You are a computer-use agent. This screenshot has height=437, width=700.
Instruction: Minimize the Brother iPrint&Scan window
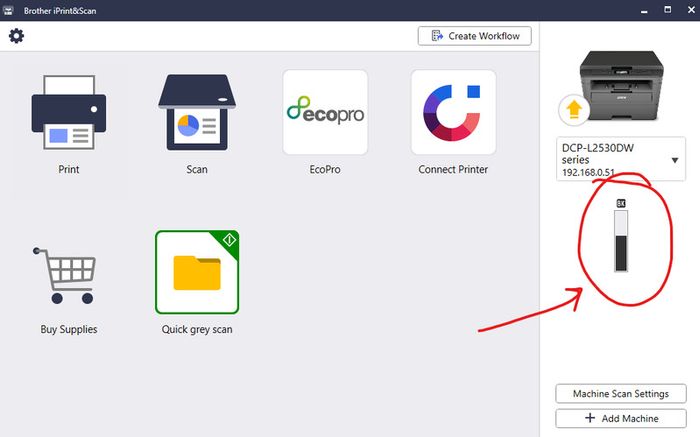[x=644, y=10]
